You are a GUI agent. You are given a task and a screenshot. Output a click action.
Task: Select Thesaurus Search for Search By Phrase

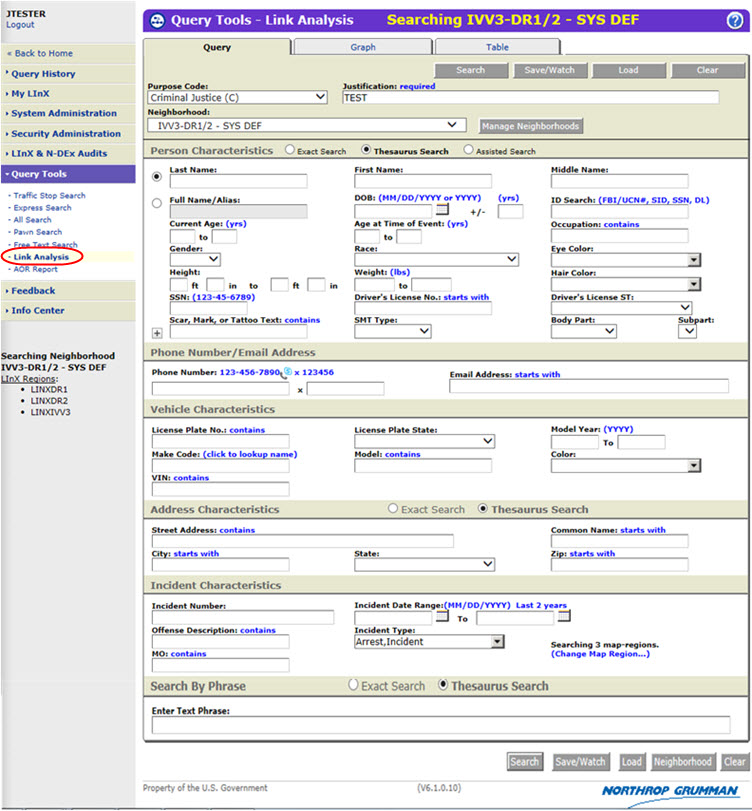point(443,685)
